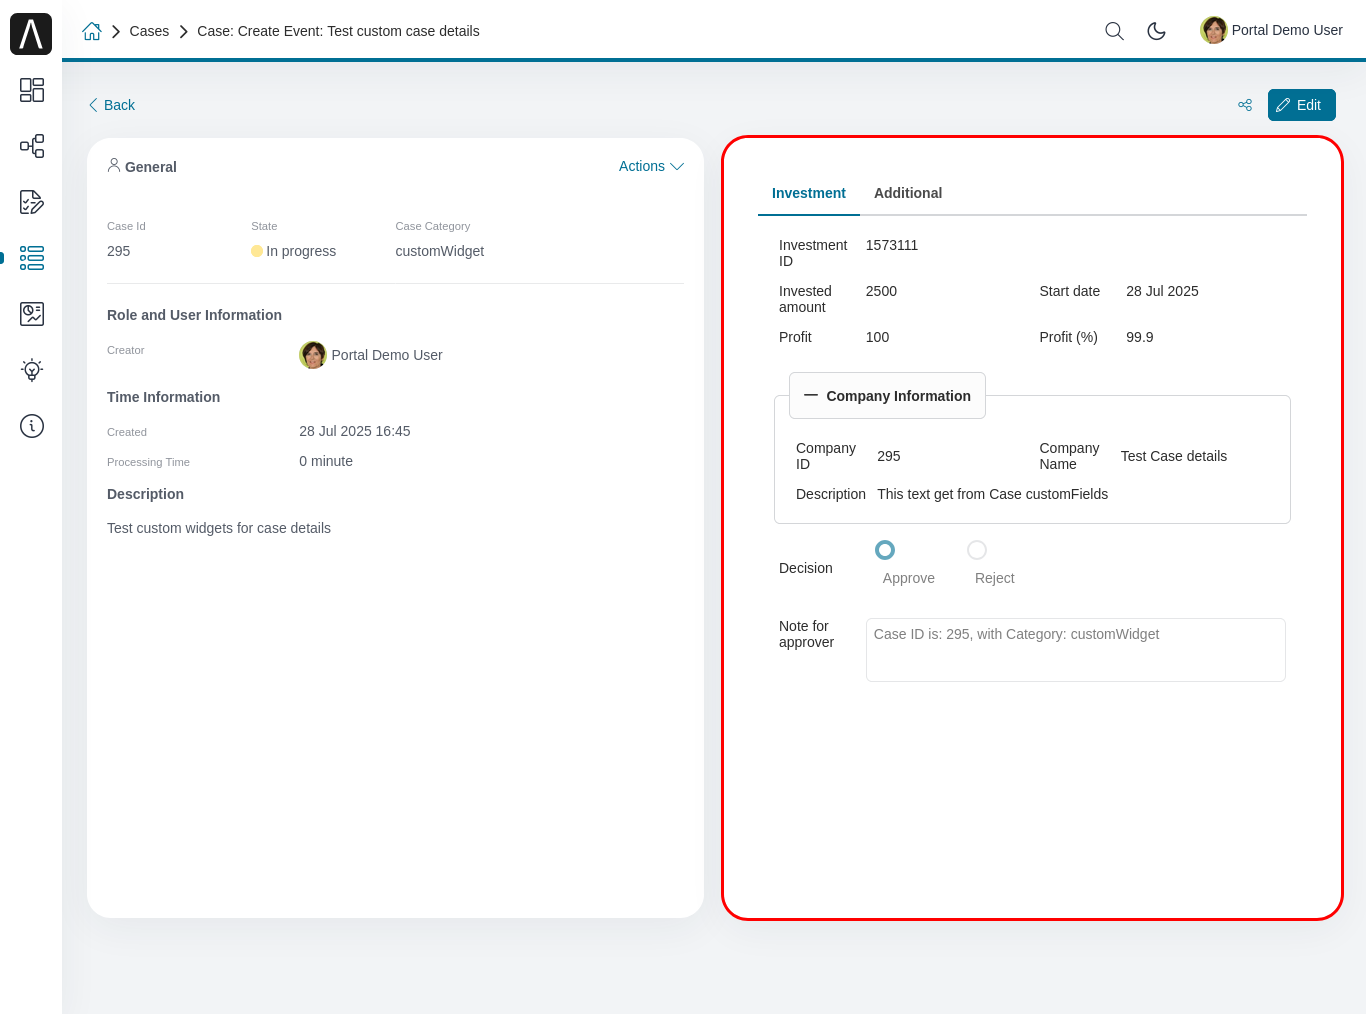Click the Edit button
The width and height of the screenshot is (1366, 1014).
(1301, 105)
